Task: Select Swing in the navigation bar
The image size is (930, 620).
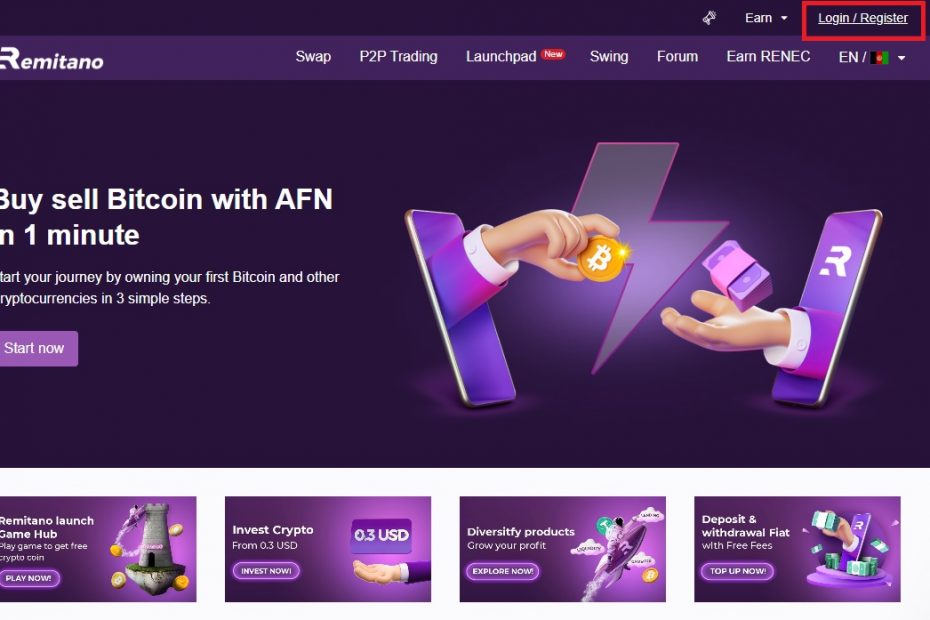Action: pos(609,56)
